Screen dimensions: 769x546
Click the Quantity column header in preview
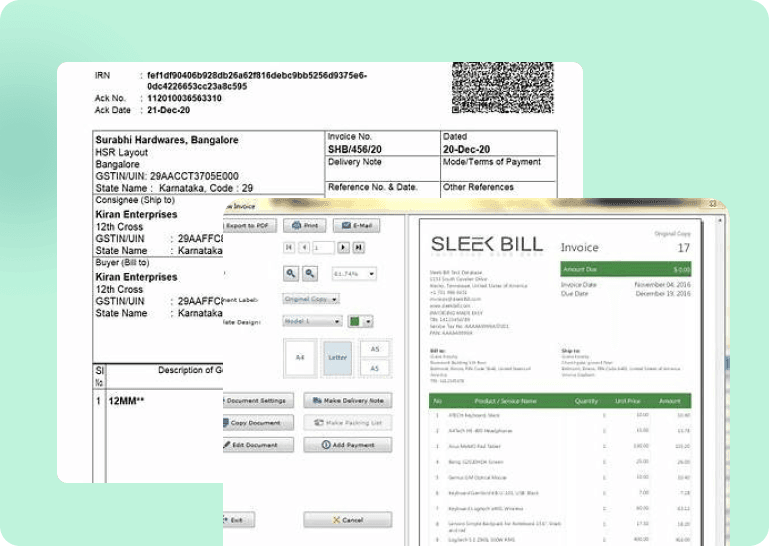[x=586, y=401]
